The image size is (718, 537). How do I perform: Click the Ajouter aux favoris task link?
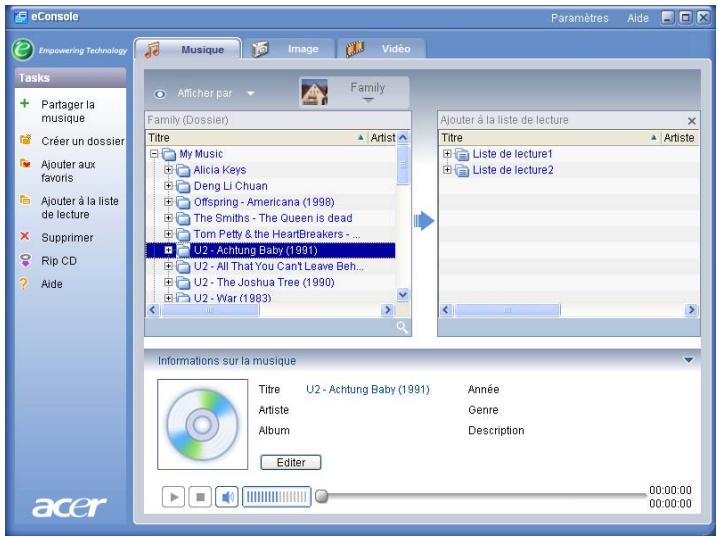click(68, 171)
